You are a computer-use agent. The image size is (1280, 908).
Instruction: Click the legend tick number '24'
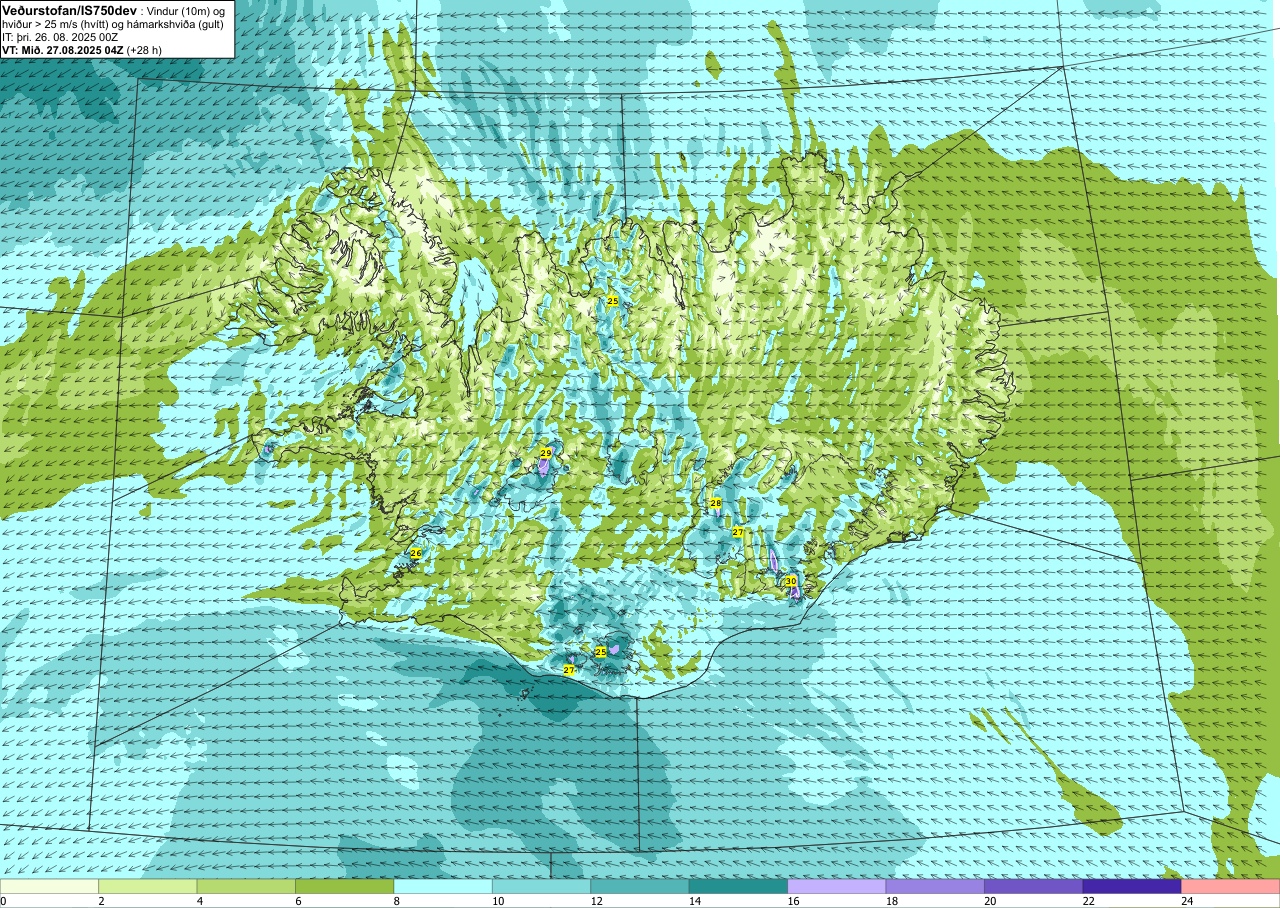pos(1188,901)
